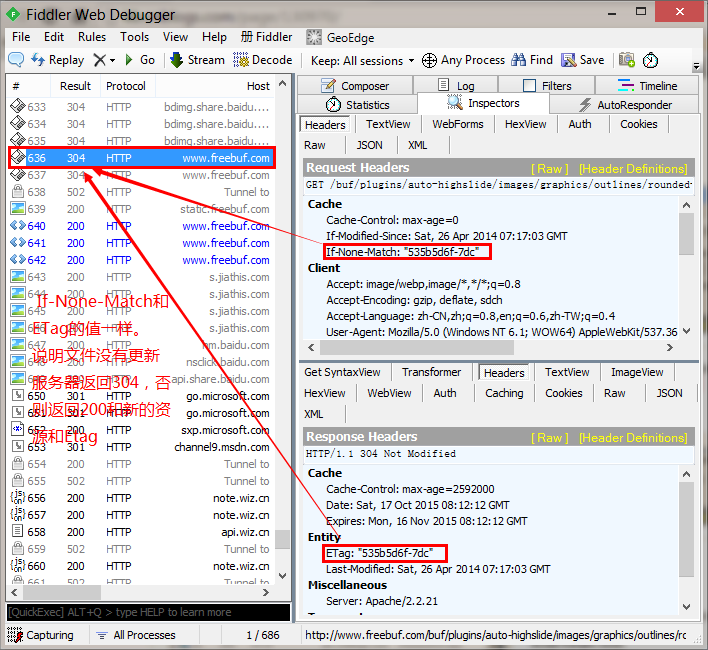
Task: Toggle the Decode option in toolbar
Action: click(x=262, y=60)
